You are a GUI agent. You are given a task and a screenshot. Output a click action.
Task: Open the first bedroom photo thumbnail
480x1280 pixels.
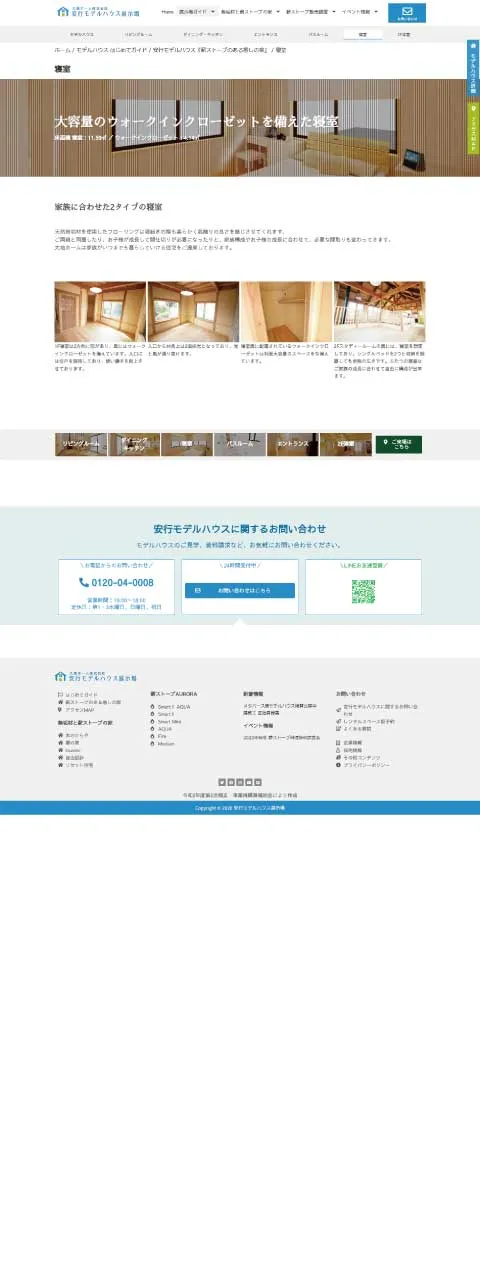tap(100, 312)
